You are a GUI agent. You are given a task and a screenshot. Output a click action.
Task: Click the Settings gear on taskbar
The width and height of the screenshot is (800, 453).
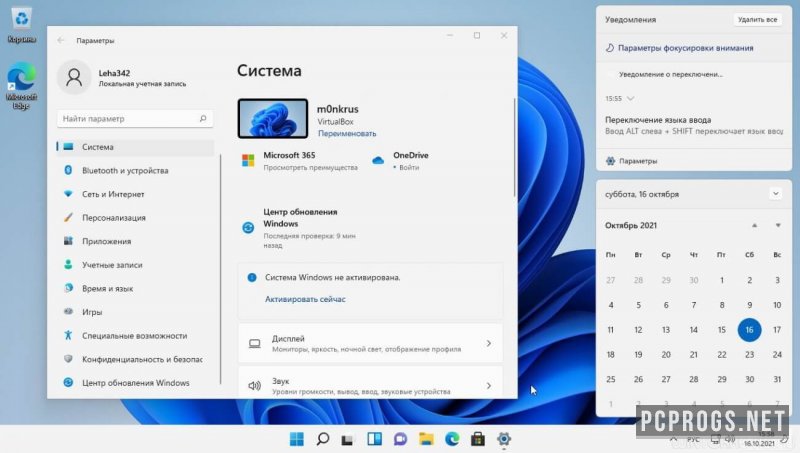point(504,439)
